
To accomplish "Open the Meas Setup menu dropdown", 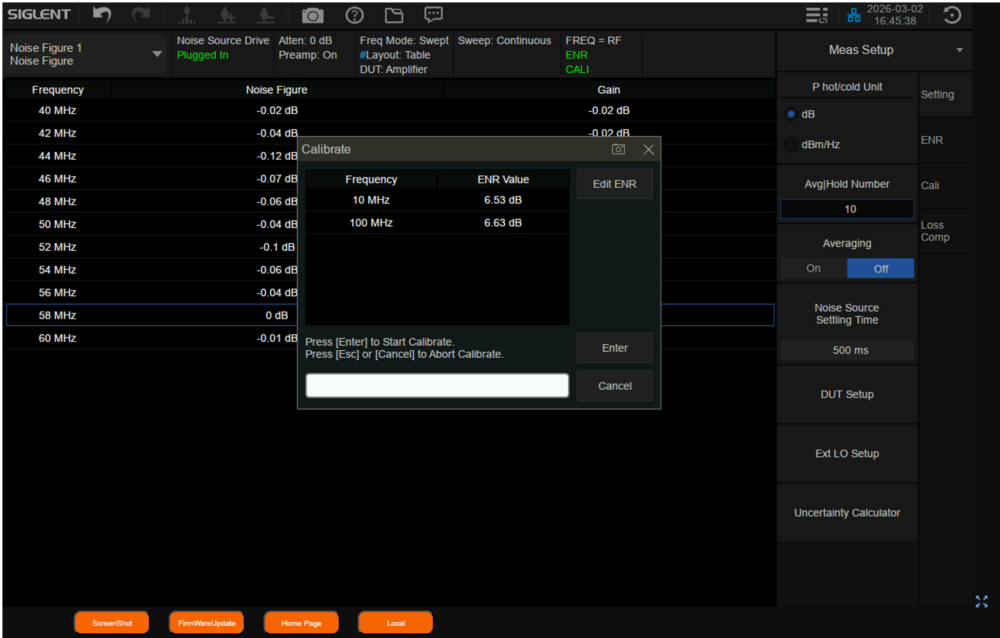I will coord(960,50).
